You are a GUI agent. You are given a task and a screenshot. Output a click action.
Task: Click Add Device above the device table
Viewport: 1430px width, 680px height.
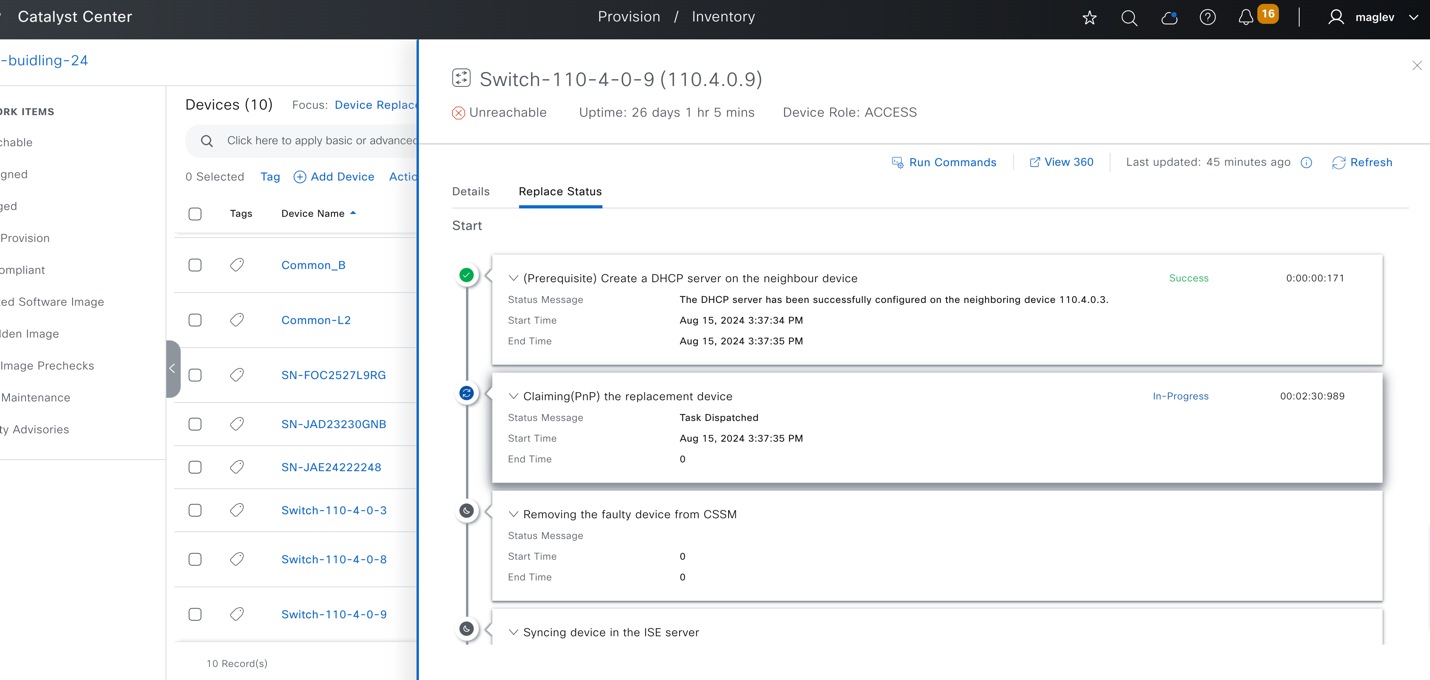click(333, 176)
